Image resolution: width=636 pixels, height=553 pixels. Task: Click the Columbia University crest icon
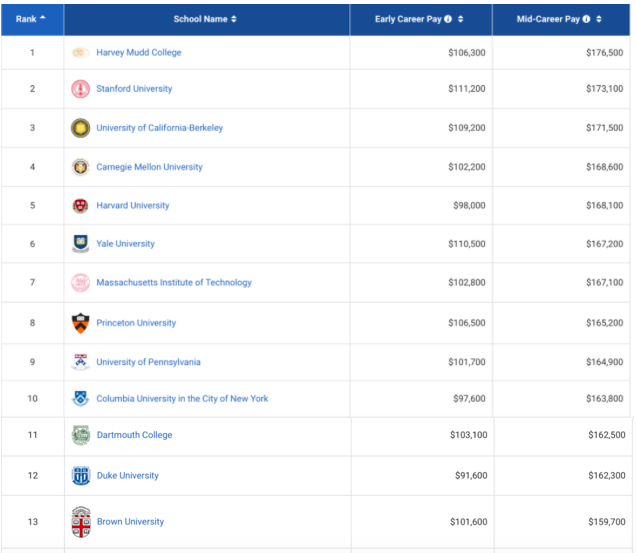[x=80, y=398]
